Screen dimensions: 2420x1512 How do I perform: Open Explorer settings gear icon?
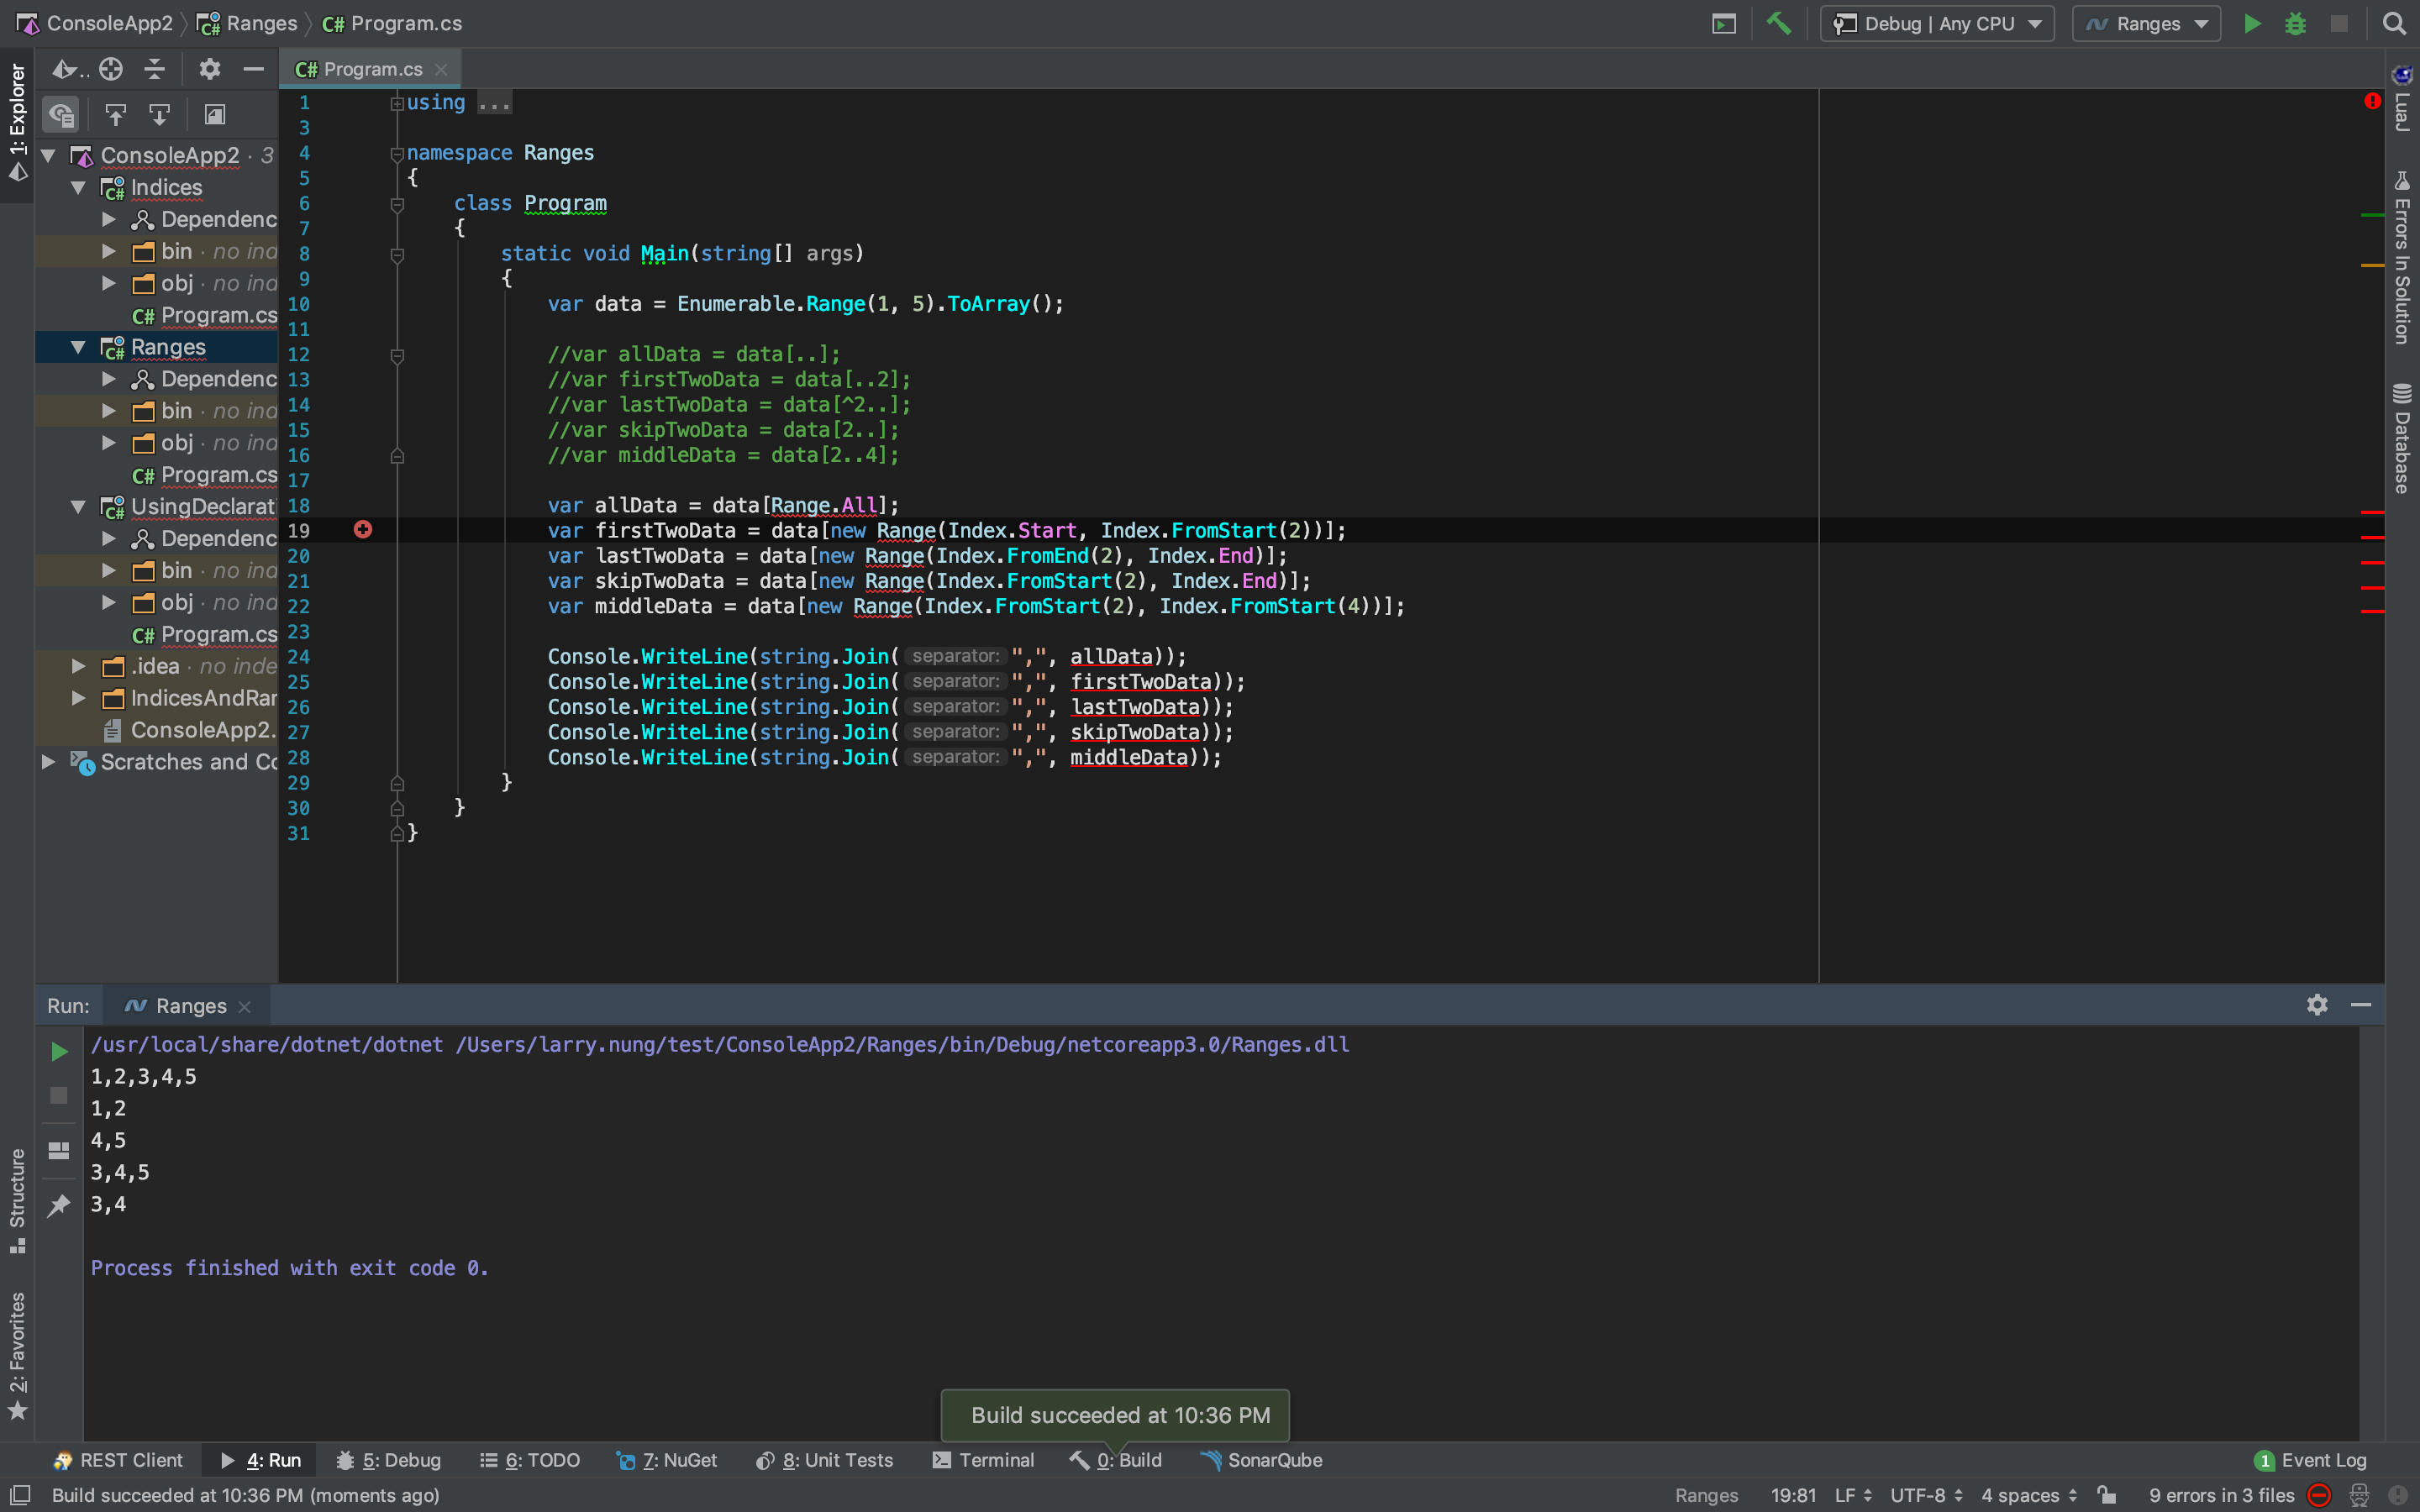[x=209, y=69]
